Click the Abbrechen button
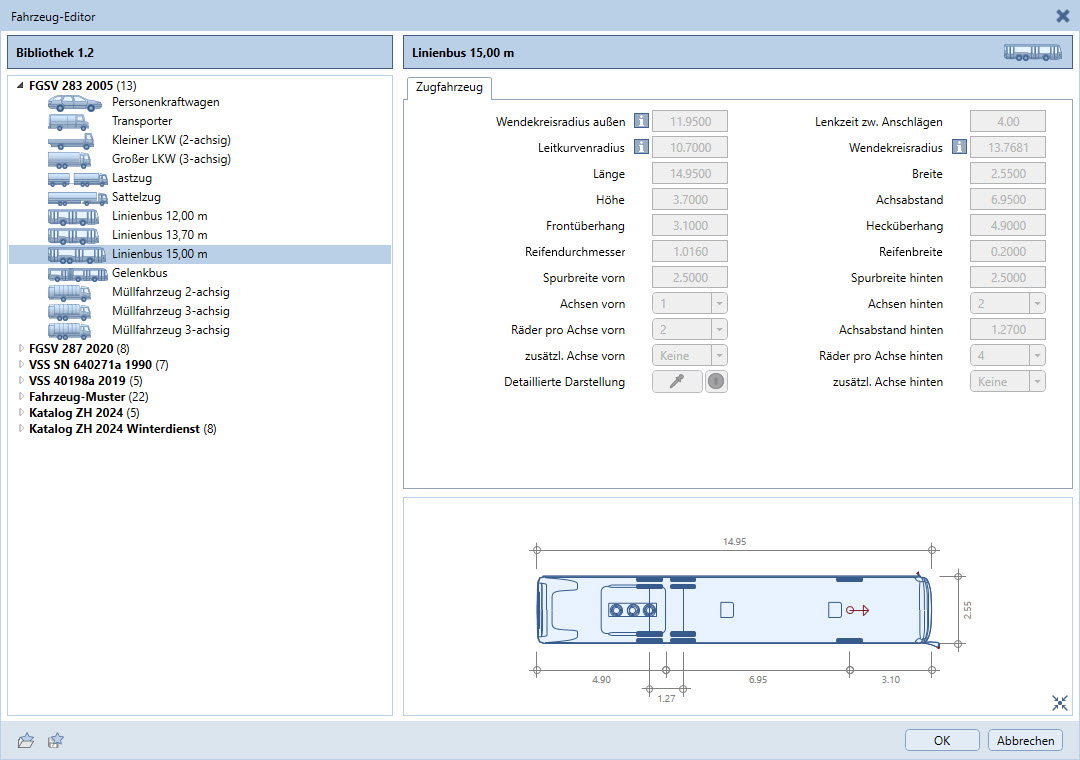Image resolution: width=1080 pixels, height=760 pixels. coord(1025,741)
